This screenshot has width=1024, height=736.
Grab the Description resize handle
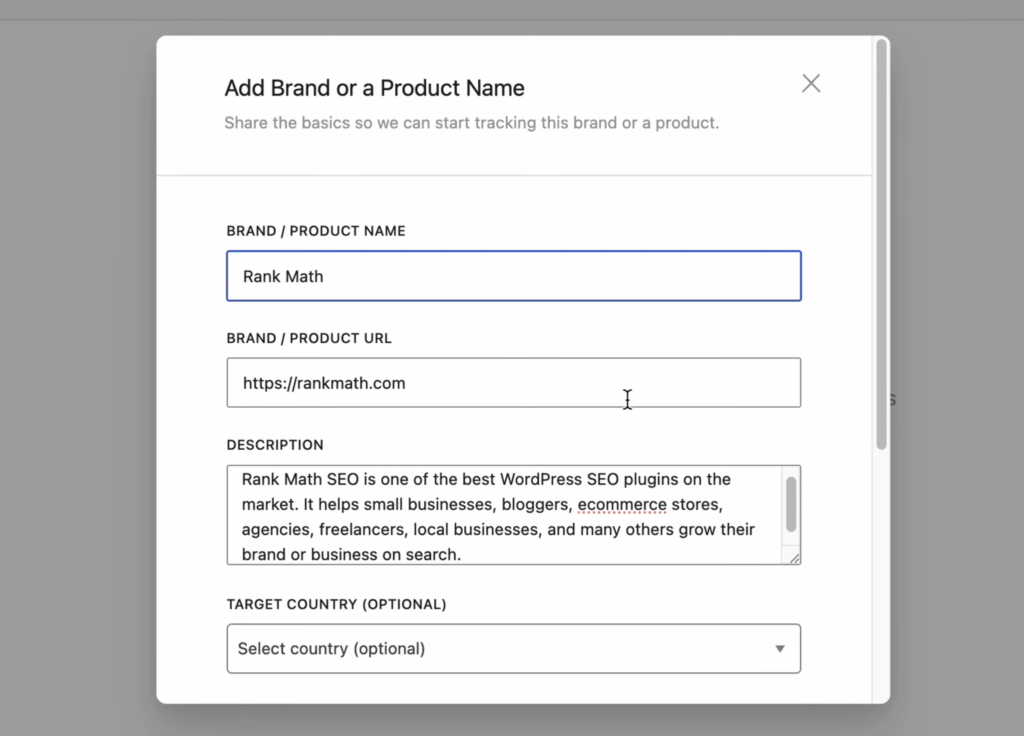(x=794, y=558)
